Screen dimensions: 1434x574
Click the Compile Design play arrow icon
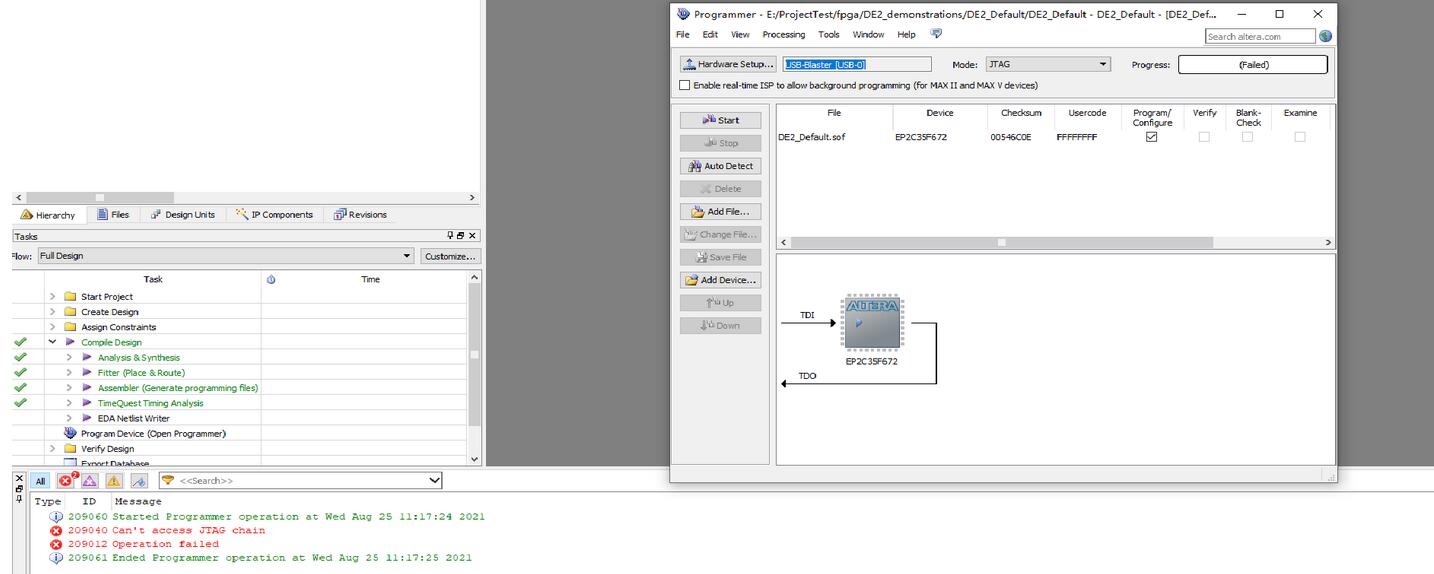(x=71, y=342)
